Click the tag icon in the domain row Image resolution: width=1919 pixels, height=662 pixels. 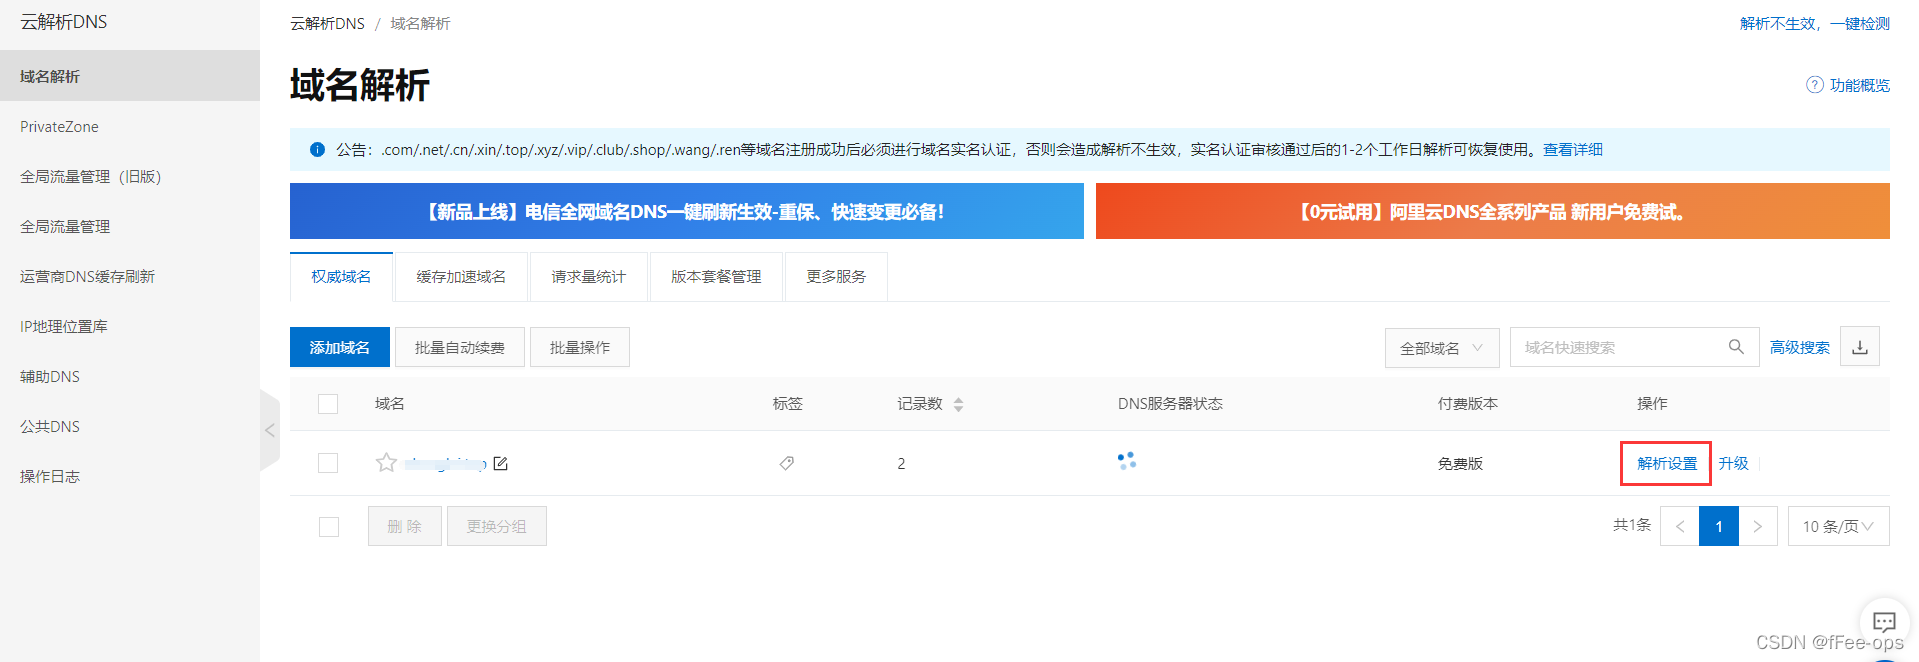(787, 463)
